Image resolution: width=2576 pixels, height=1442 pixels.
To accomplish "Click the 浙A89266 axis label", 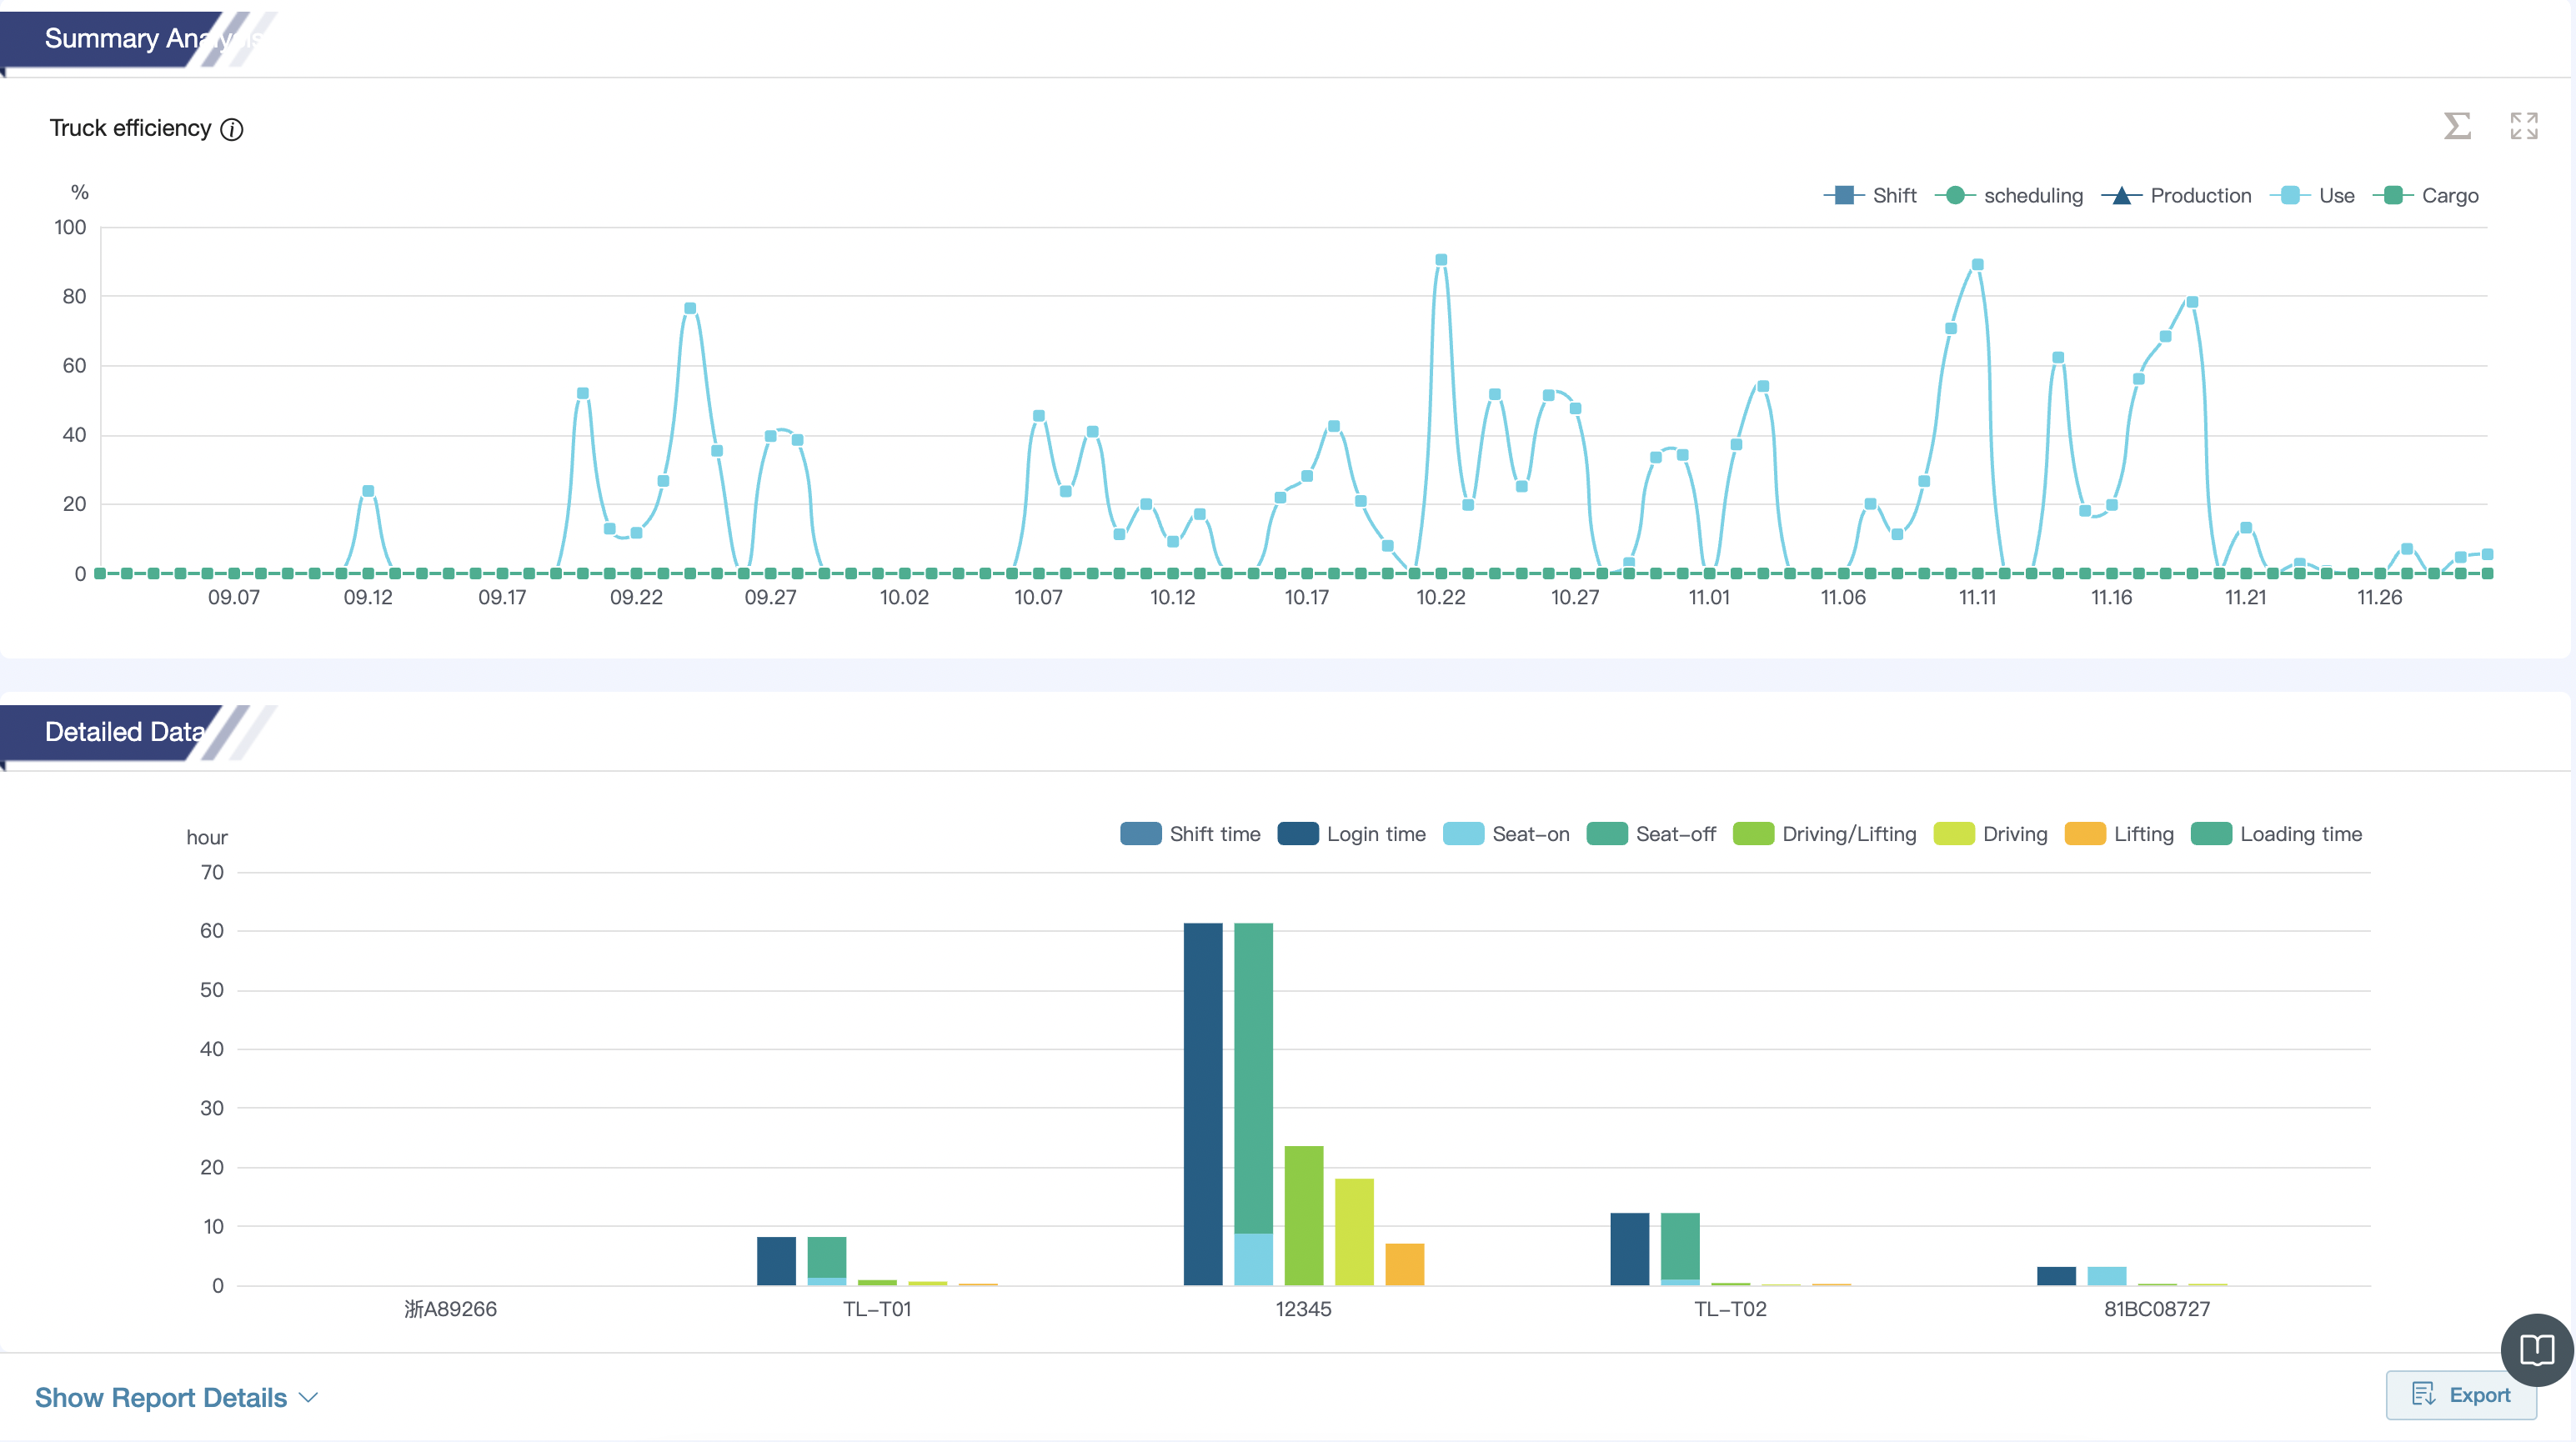I will [x=451, y=1309].
